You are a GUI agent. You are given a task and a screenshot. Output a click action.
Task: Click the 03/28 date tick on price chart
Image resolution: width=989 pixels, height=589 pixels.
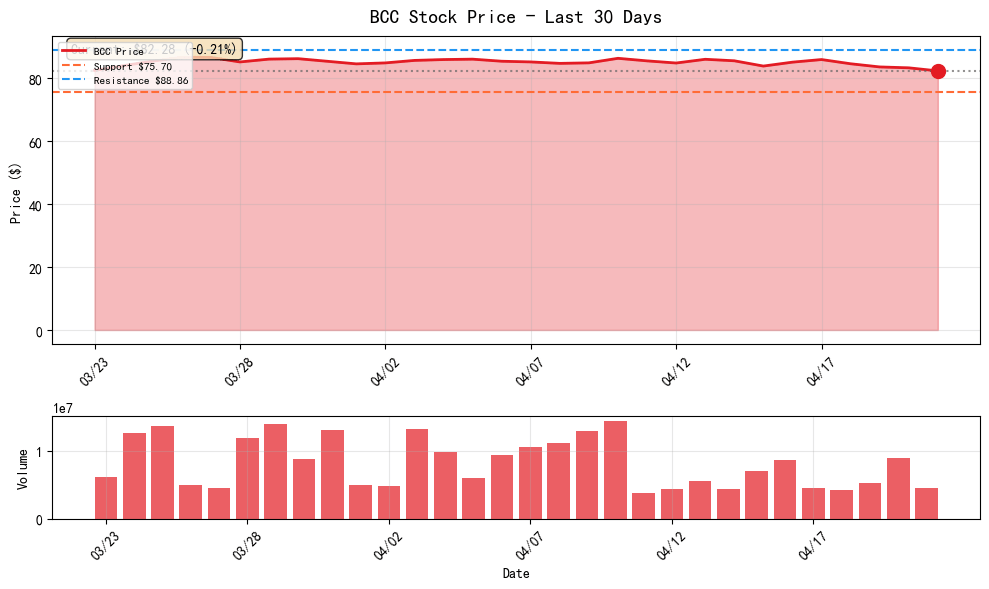click(x=240, y=374)
